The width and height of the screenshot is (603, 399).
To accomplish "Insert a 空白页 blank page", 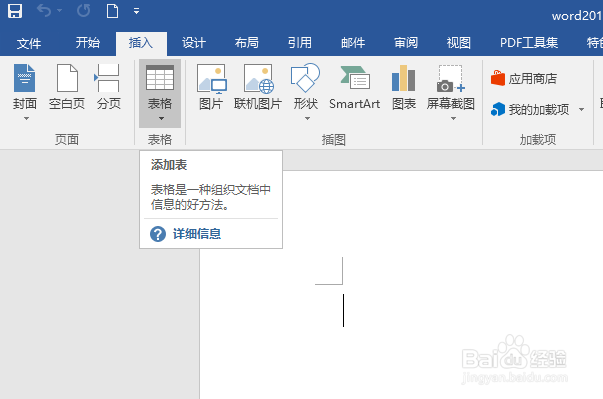I will [67, 87].
